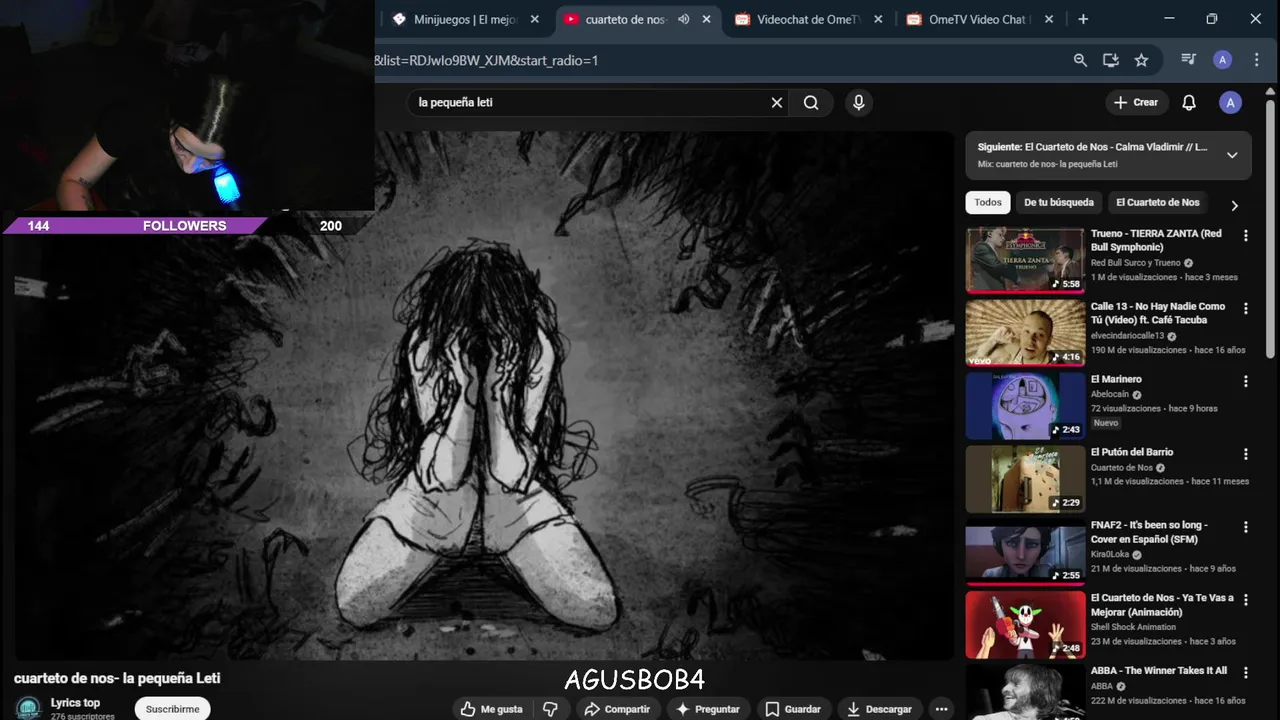Open the media controls icon in Chrome toolbar
This screenshot has width=1280, height=720.
[x=1188, y=60]
